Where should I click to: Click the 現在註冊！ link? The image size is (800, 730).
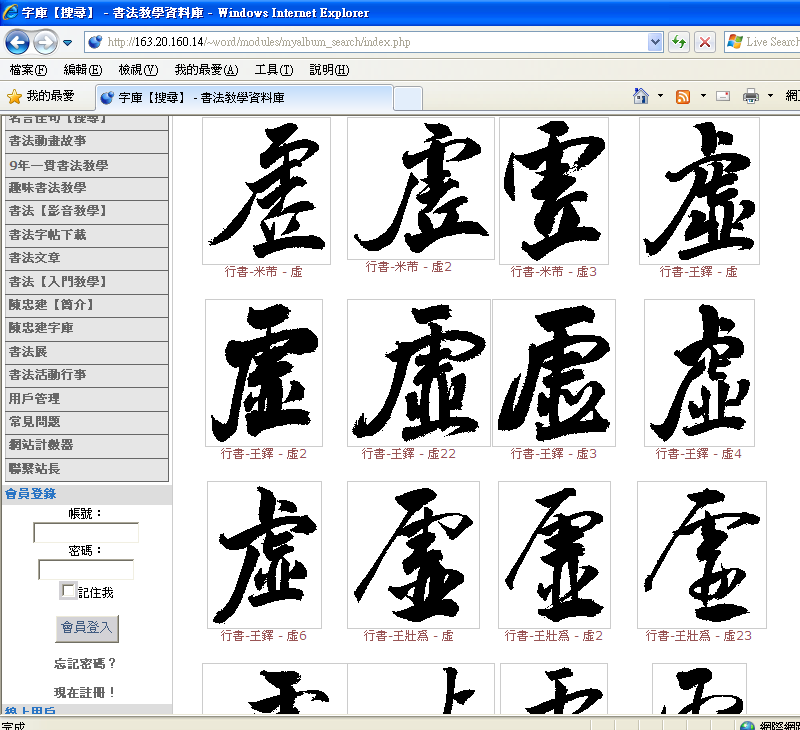coord(86,692)
